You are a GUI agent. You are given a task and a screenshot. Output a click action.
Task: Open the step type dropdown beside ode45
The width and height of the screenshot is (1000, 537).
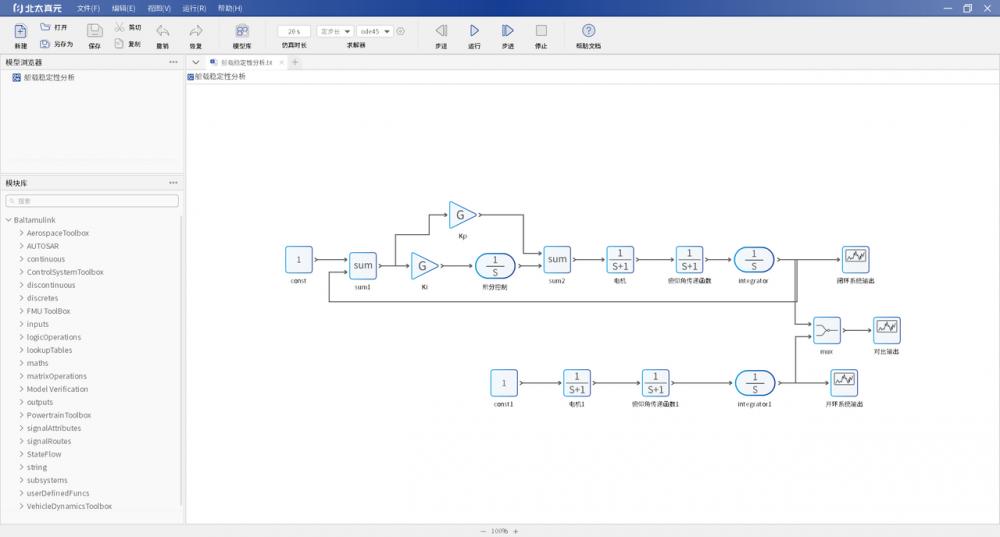click(335, 31)
